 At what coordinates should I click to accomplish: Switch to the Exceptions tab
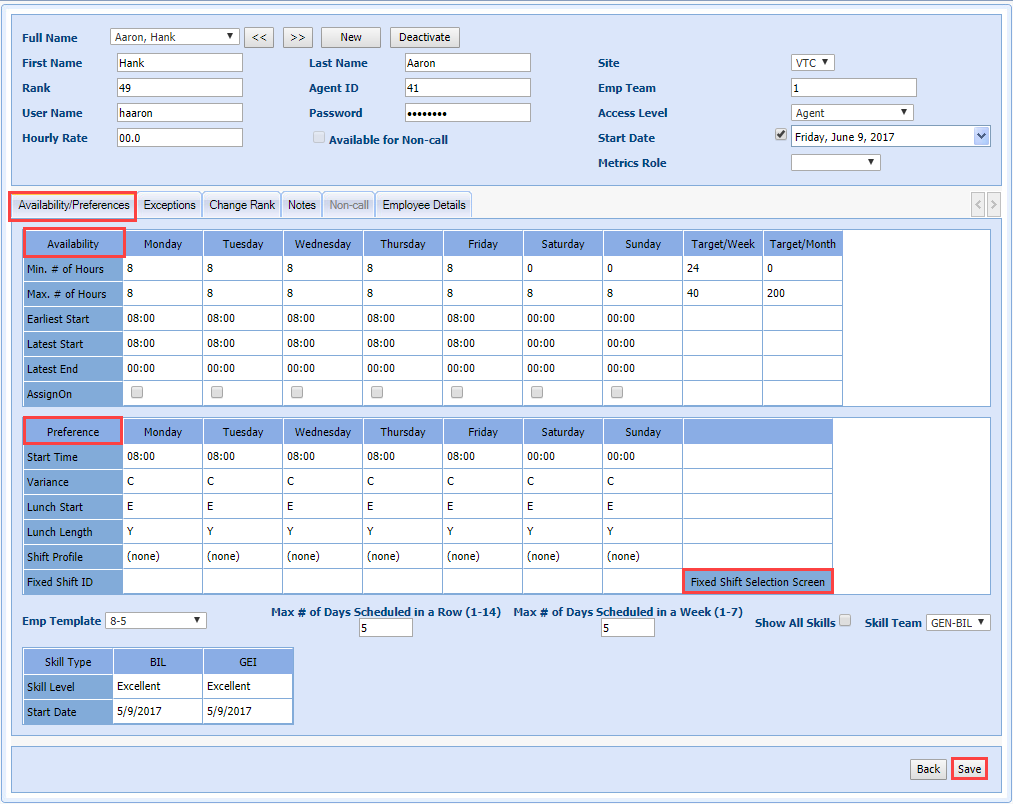[x=169, y=205]
